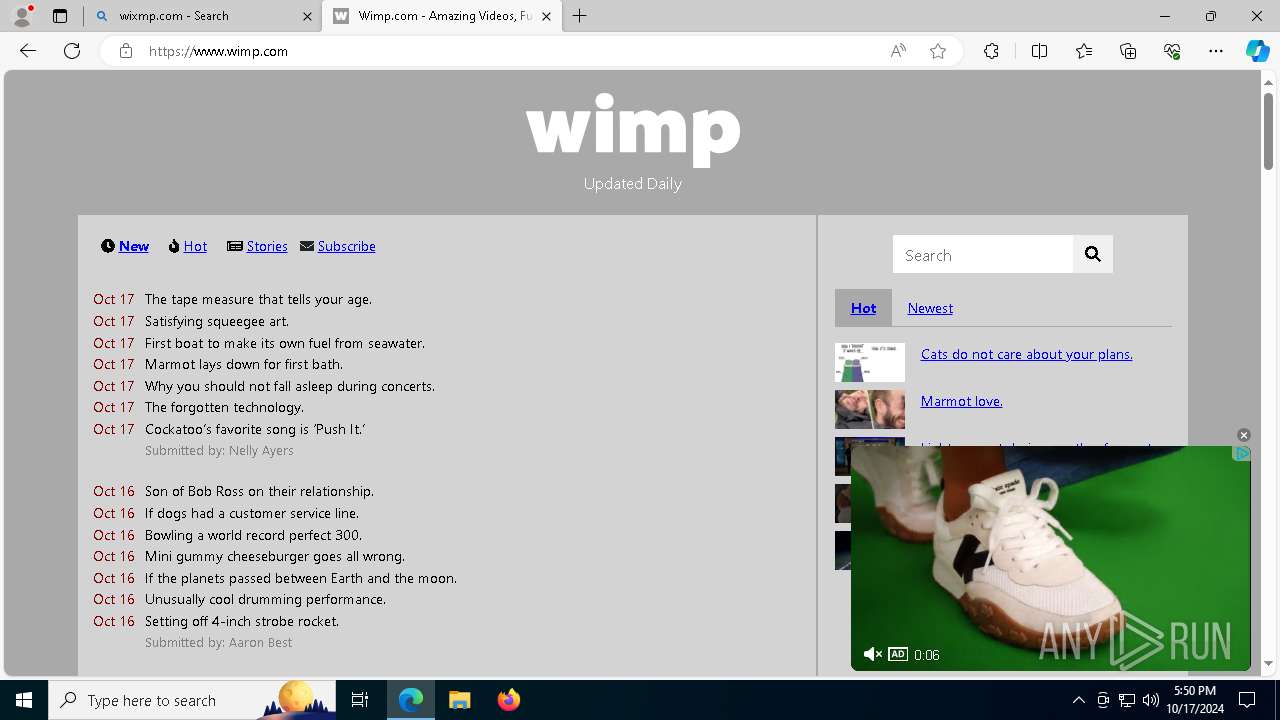Open the 'Marmot love.' link
Image resolution: width=1280 pixels, height=720 pixels.
pos(961,401)
